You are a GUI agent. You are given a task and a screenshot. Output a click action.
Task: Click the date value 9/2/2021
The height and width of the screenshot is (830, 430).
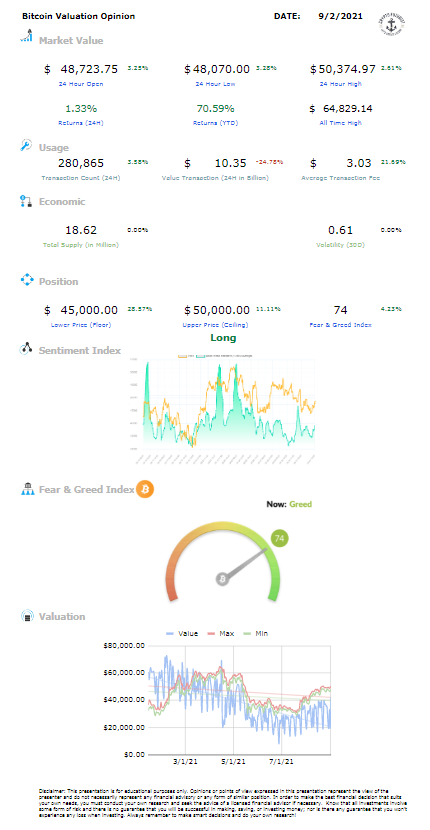click(341, 16)
